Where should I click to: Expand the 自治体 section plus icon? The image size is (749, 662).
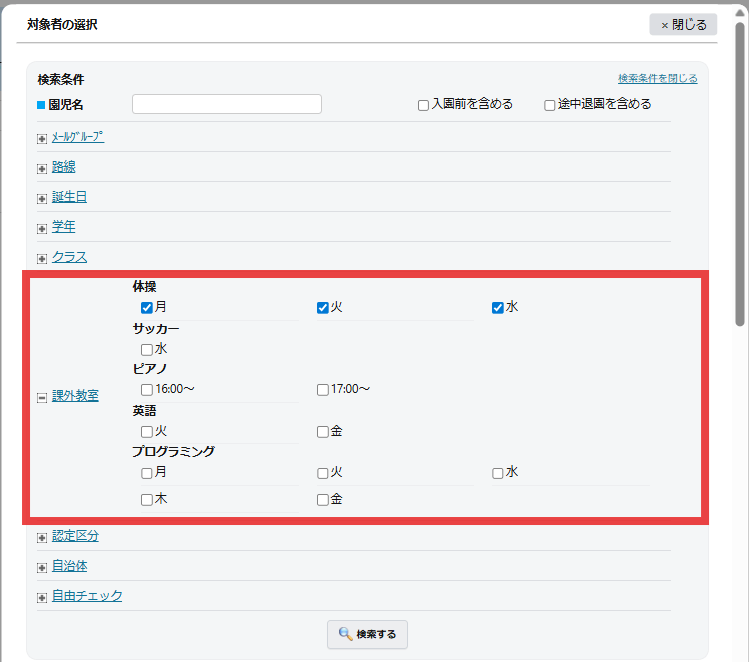tap(42, 568)
